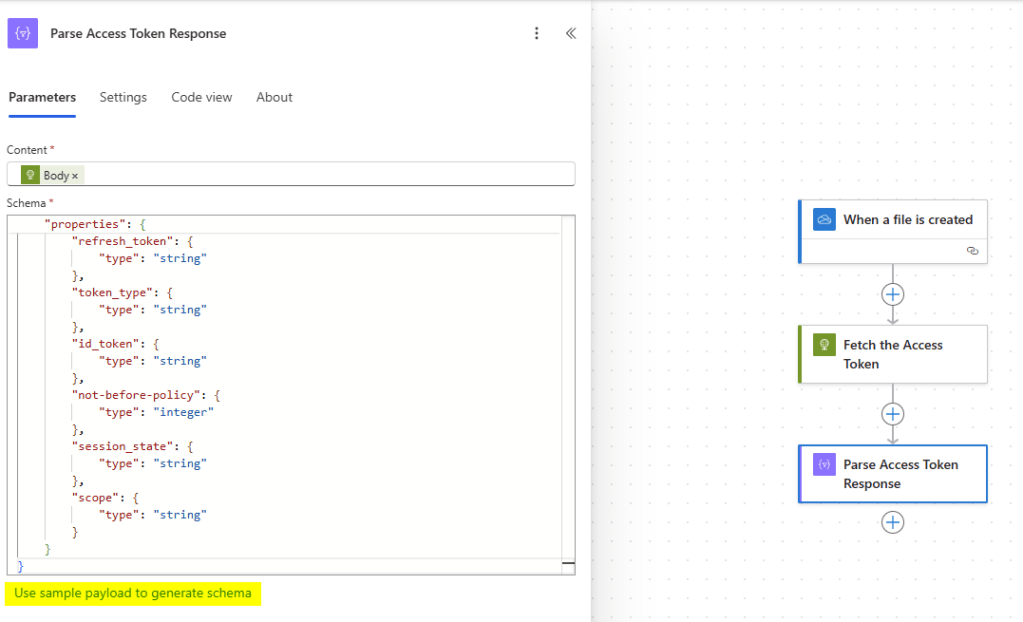The width and height of the screenshot is (1023, 622).
Task: Click the OneDrive cloud icon on trigger card
Action: coord(824,220)
